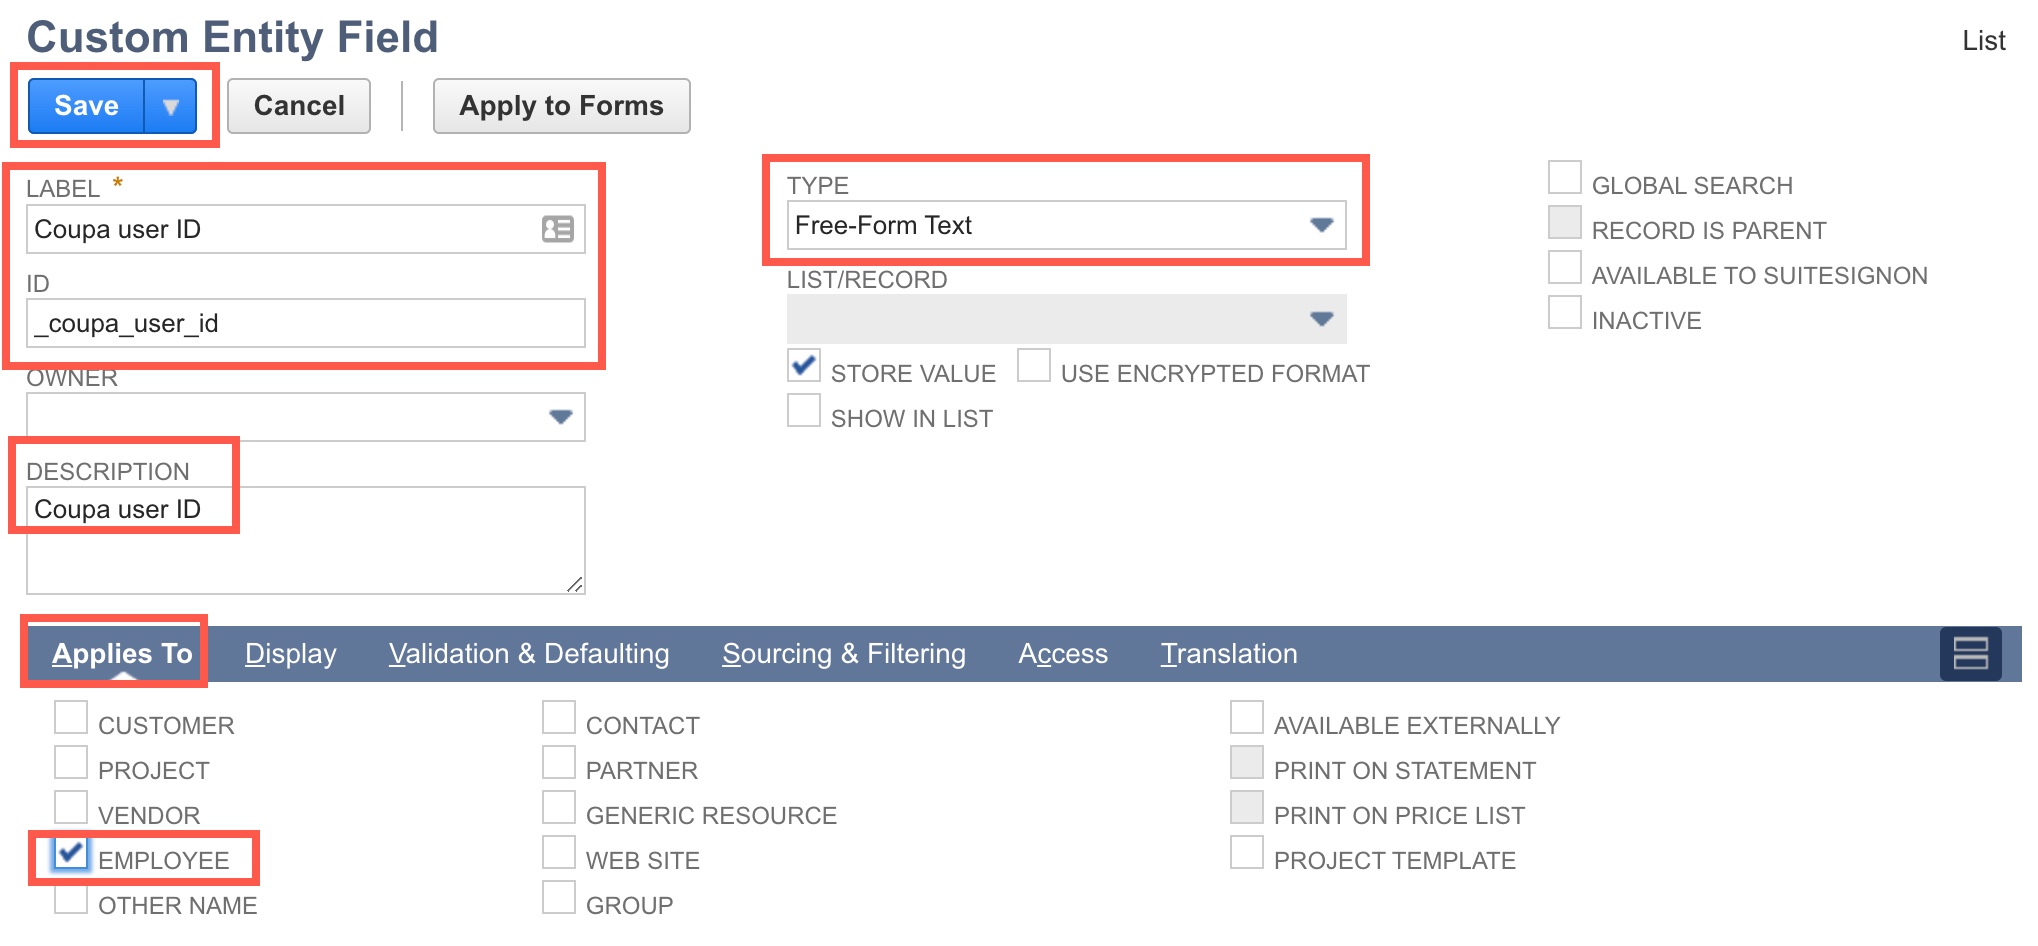Check the Partner checkbox
2038x946 pixels.
pos(559,763)
